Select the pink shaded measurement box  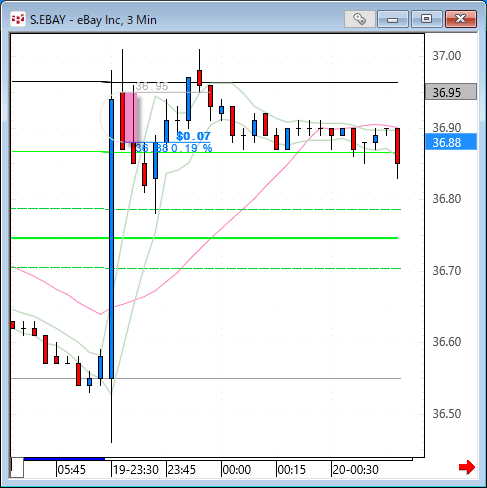[x=131, y=117]
